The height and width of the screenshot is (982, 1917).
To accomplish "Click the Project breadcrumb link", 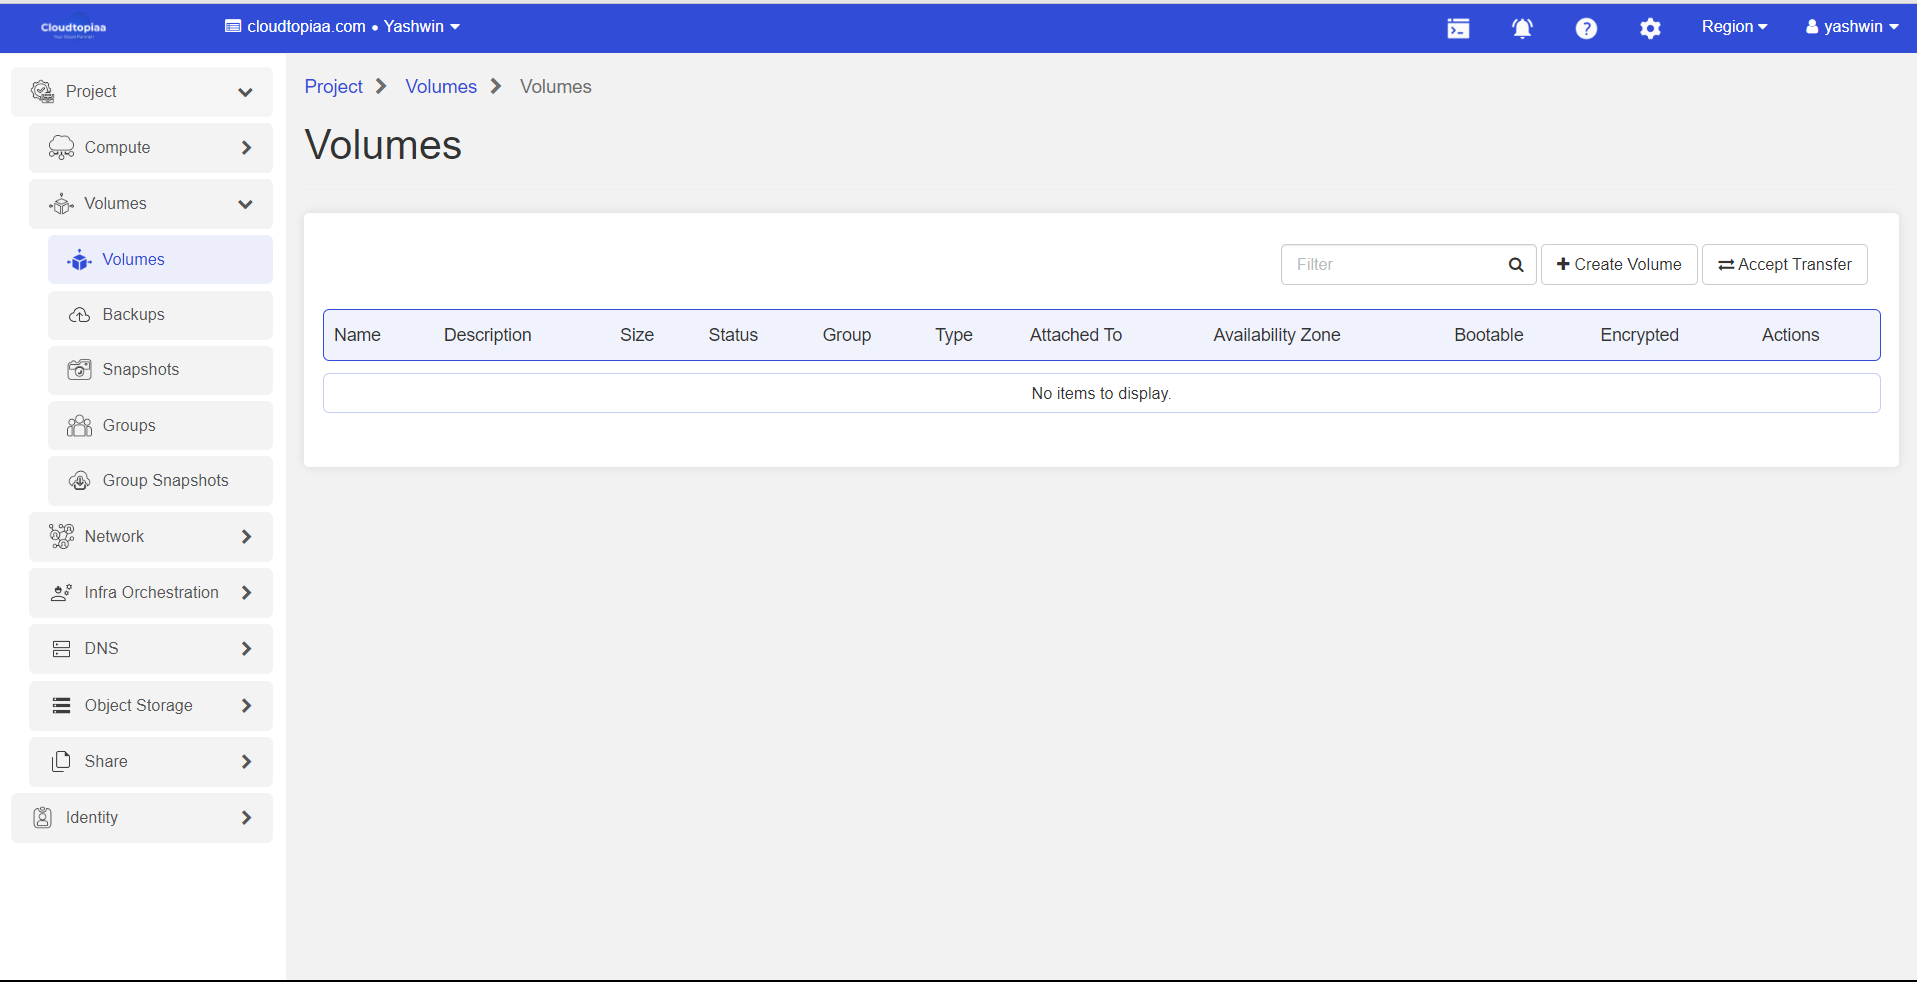I will (333, 87).
